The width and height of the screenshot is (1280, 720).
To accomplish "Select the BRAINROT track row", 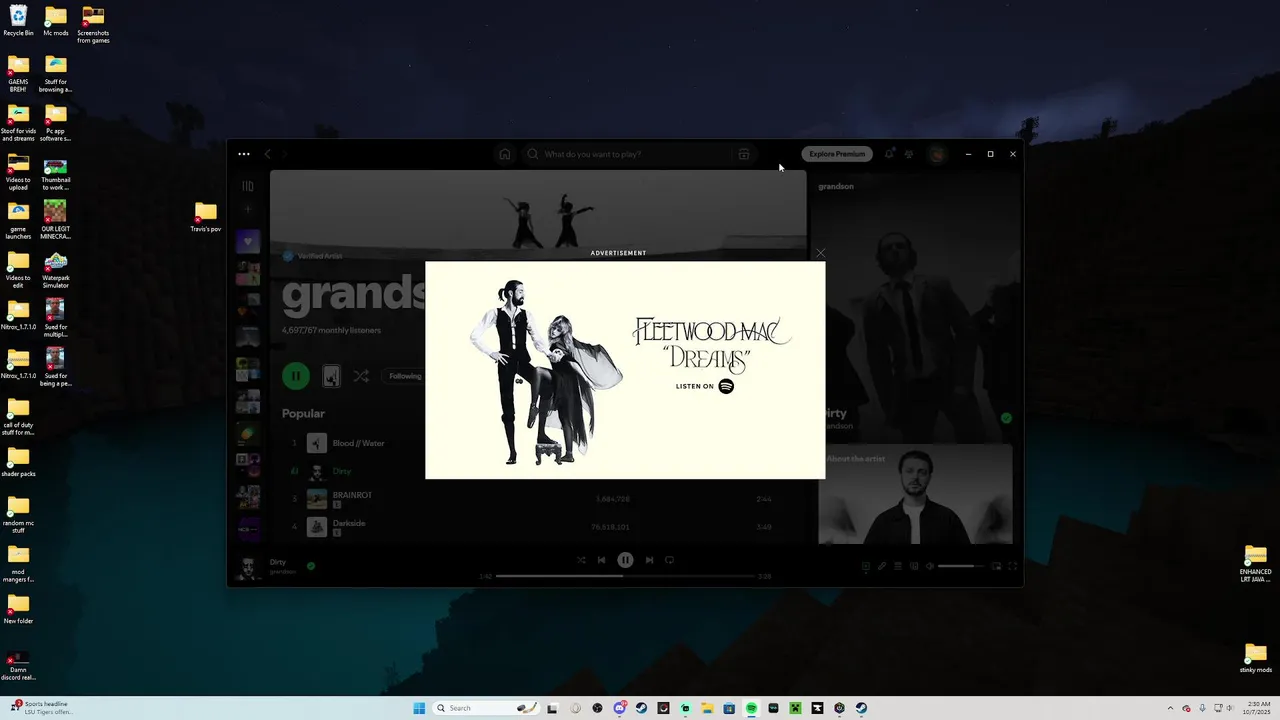I will pos(540,498).
